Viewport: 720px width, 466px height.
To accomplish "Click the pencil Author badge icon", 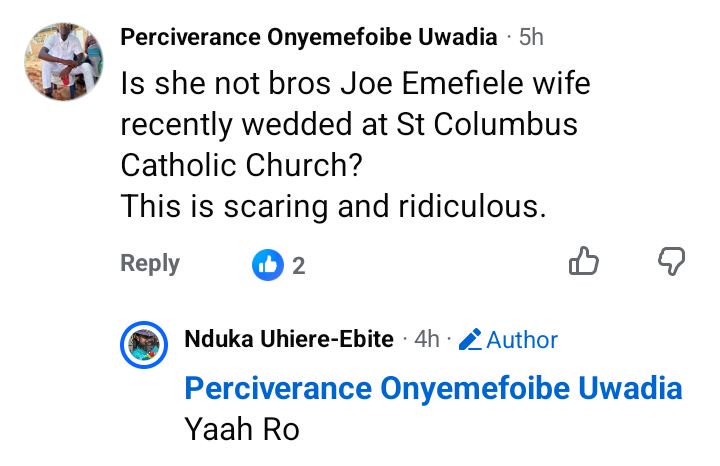I will (x=470, y=339).
